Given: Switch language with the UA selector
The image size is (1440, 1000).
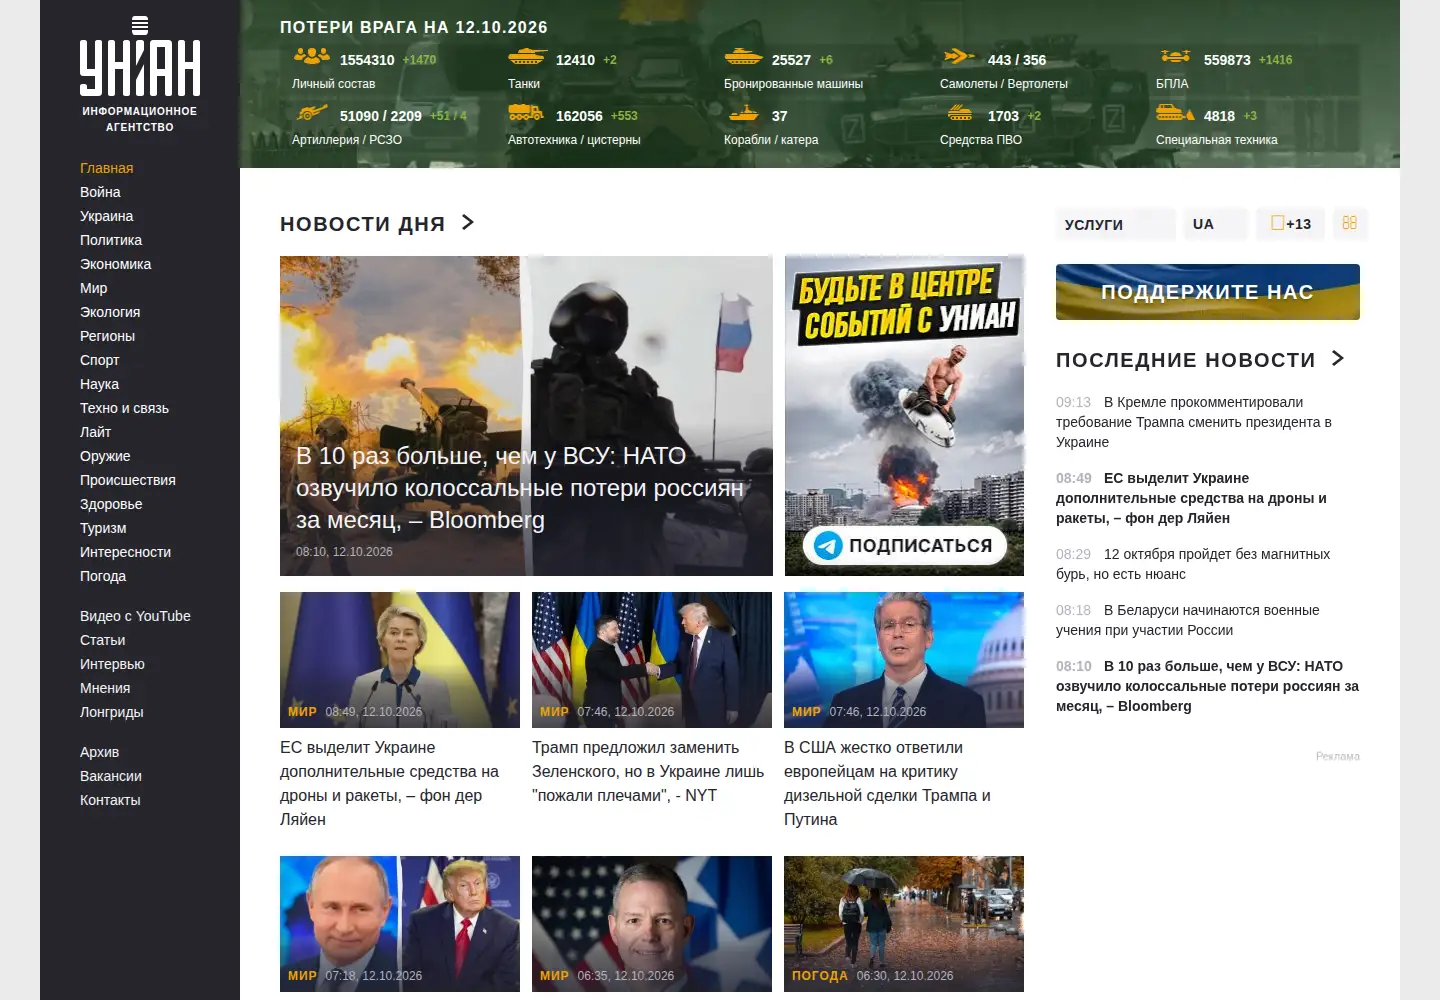Looking at the screenshot, I should point(1215,224).
